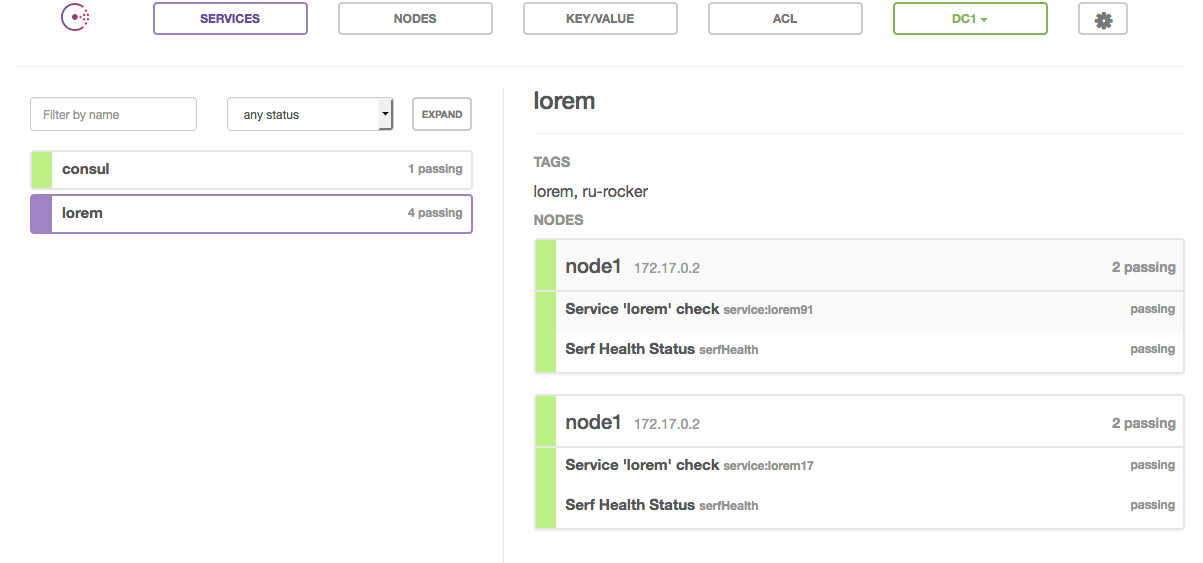Focus the Filter by name field
Screen dimensions: 1203x563
tap(113, 114)
